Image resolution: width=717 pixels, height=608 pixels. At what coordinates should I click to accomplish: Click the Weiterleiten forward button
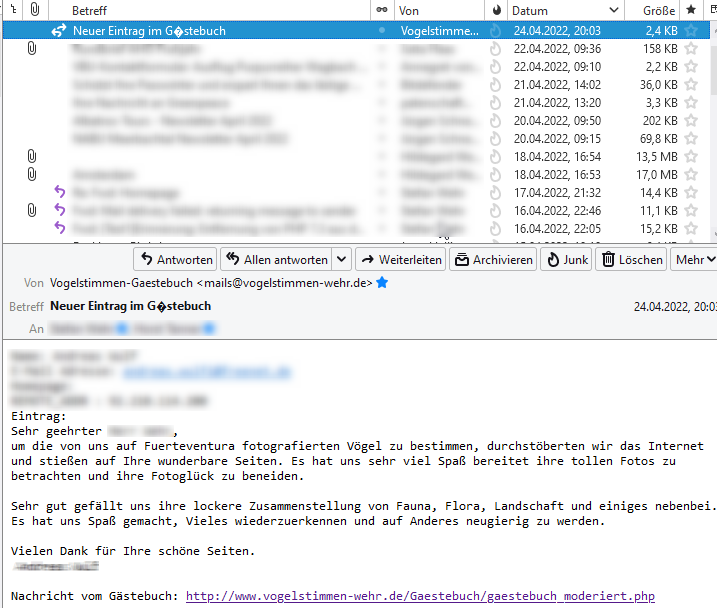[x=401, y=259]
